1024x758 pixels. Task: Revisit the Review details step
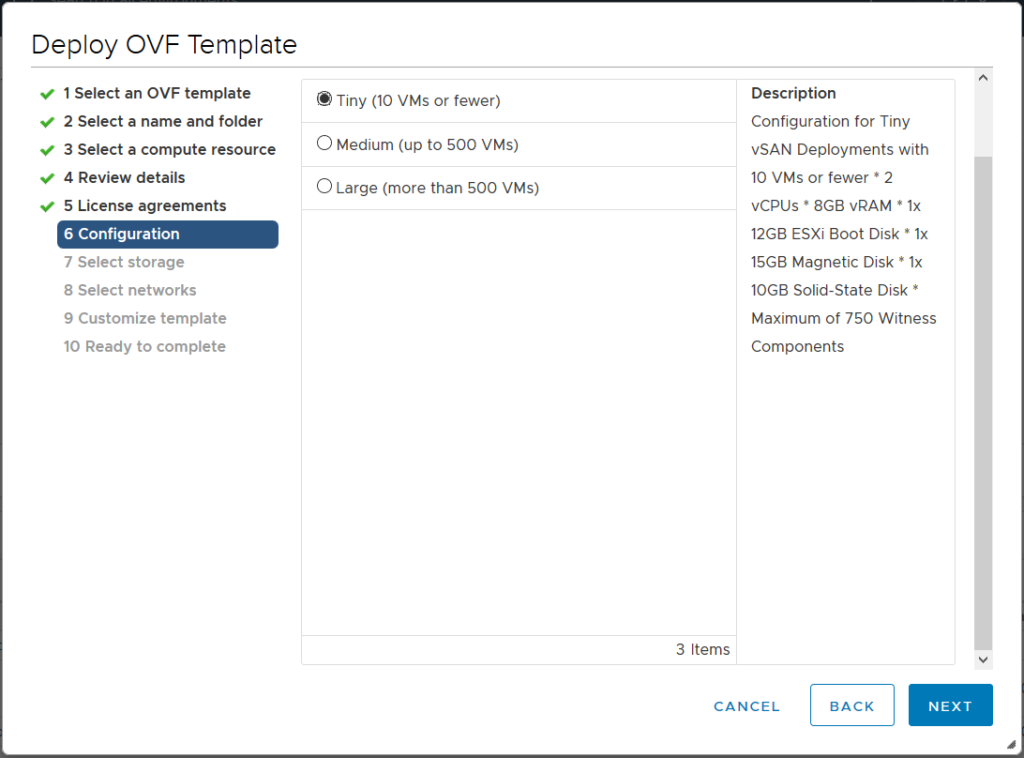[125, 177]
